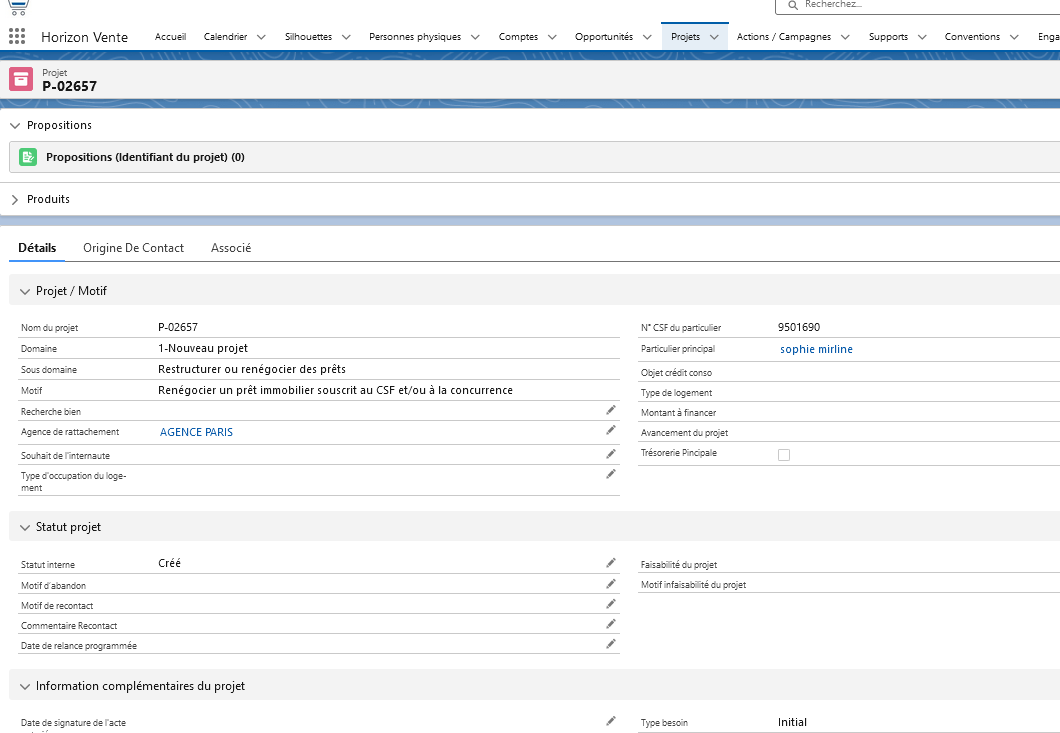The height and width of the screenshot is (733, 1060).
Task: Click the Motif d'abandon edit pencil
Action: (x=611, y=583)
